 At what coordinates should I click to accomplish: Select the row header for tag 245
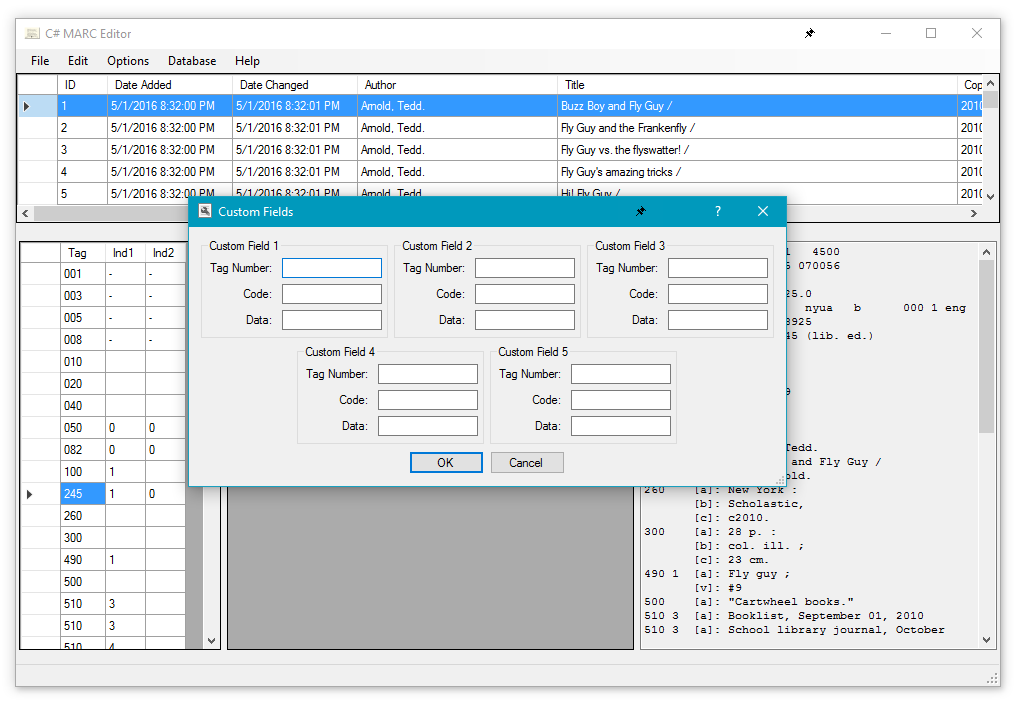39,494
